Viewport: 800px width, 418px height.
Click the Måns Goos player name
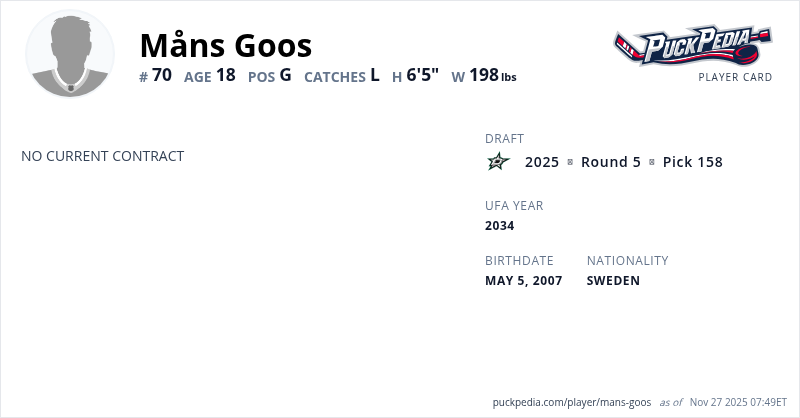(x=226, y=45)
